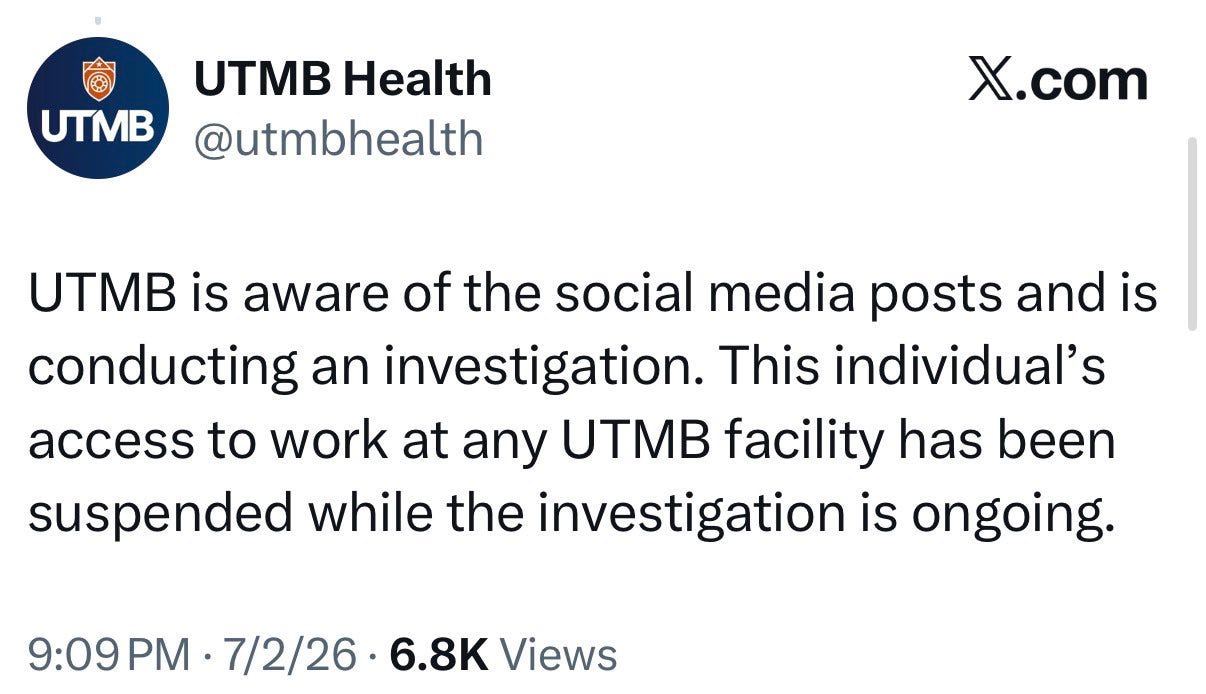Screen dimensions: 1206x694
Task: Click the word Views in footer
Action: click(558, 656)
